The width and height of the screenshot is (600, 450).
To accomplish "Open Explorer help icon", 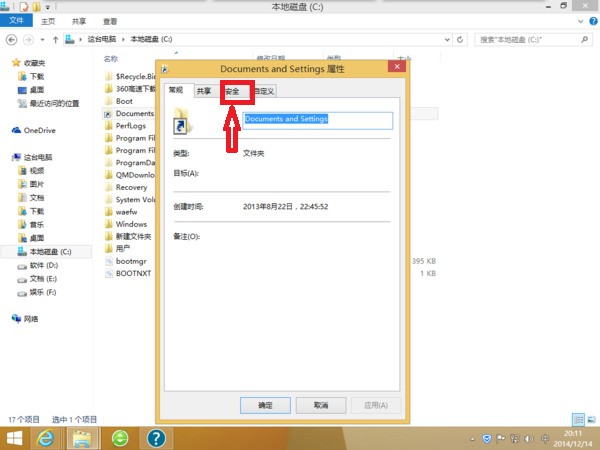I will pos(593,21).
